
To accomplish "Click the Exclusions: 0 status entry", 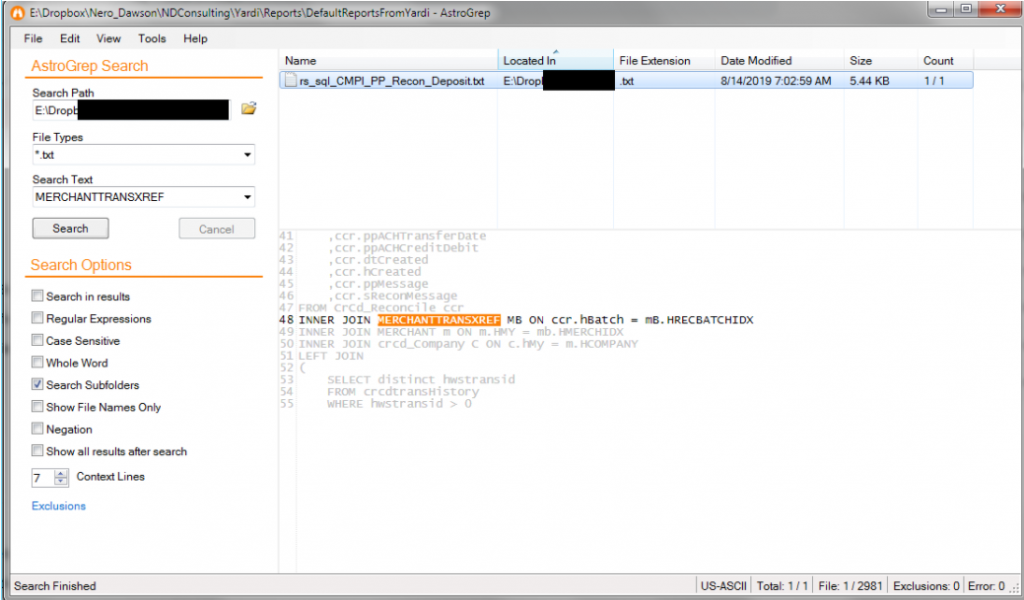I will pos(926,586).
